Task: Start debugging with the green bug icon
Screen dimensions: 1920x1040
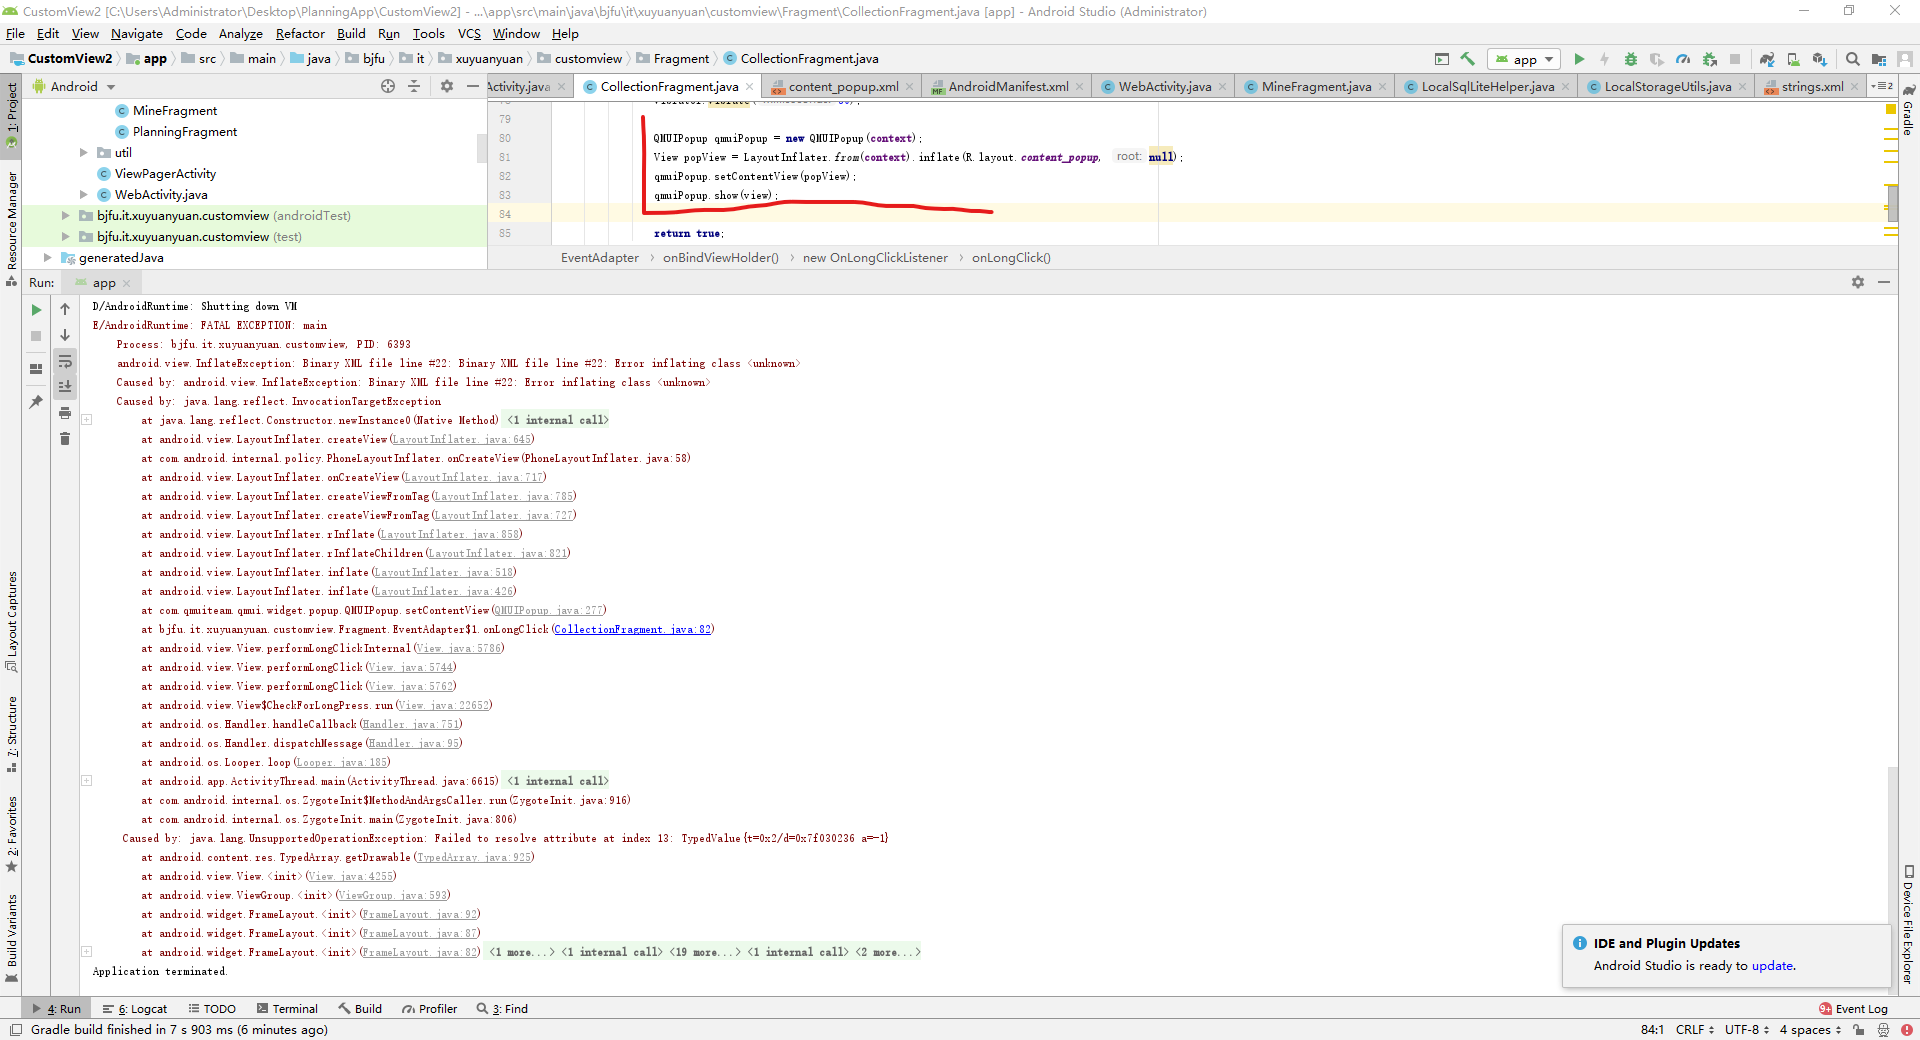Action: pos(1631,59)
